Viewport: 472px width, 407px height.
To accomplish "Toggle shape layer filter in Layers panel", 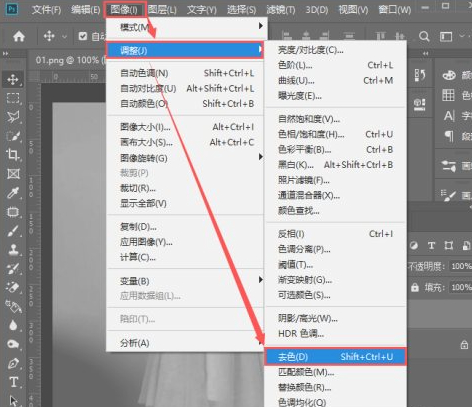I will (x=449, y=246).
